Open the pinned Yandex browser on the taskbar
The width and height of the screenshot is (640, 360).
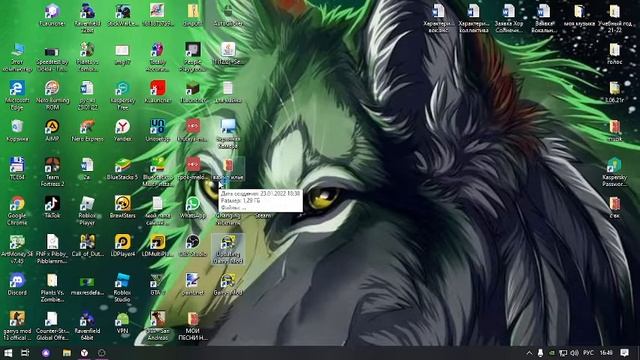[x=84, y=353]
